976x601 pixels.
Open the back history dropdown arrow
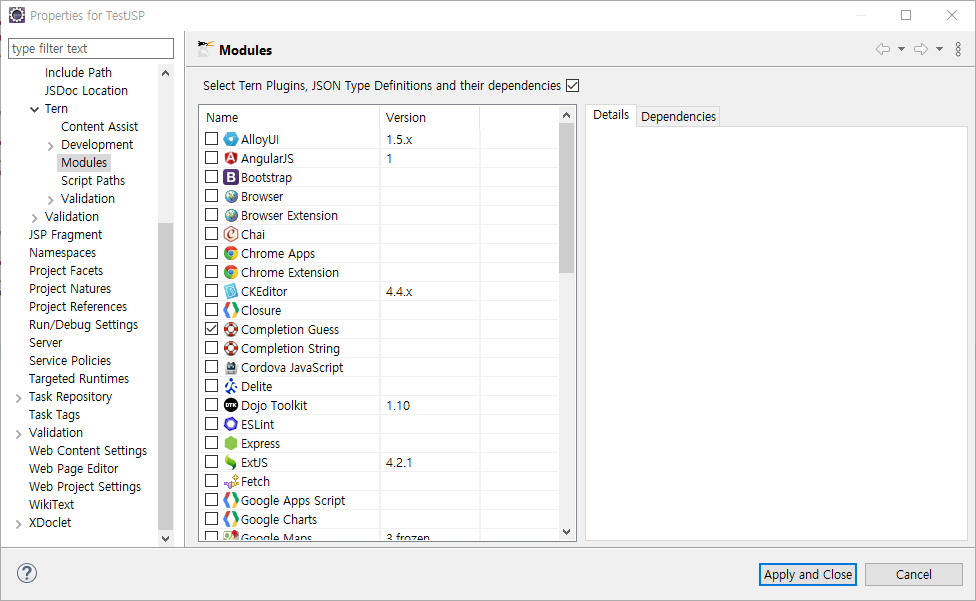tap(901, 49)
